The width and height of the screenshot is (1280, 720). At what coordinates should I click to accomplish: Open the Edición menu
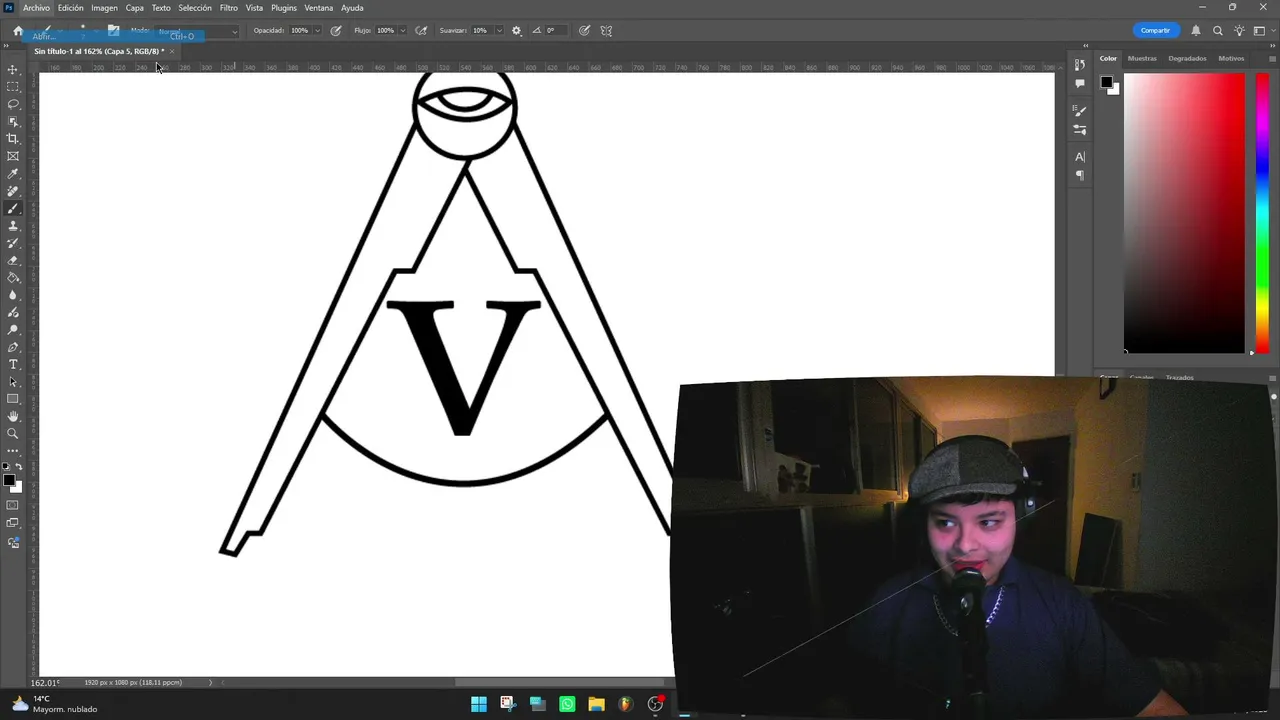pos(71,8)
